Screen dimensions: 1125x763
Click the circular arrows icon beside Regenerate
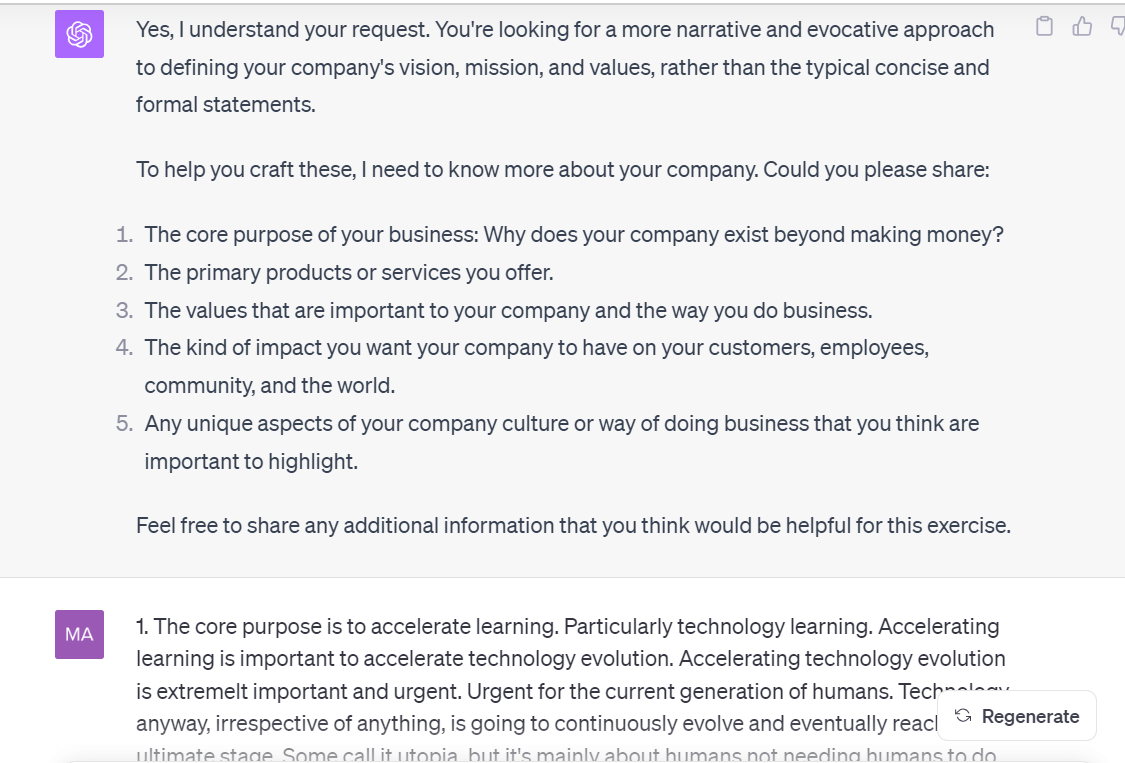click(x=963, y=716)
